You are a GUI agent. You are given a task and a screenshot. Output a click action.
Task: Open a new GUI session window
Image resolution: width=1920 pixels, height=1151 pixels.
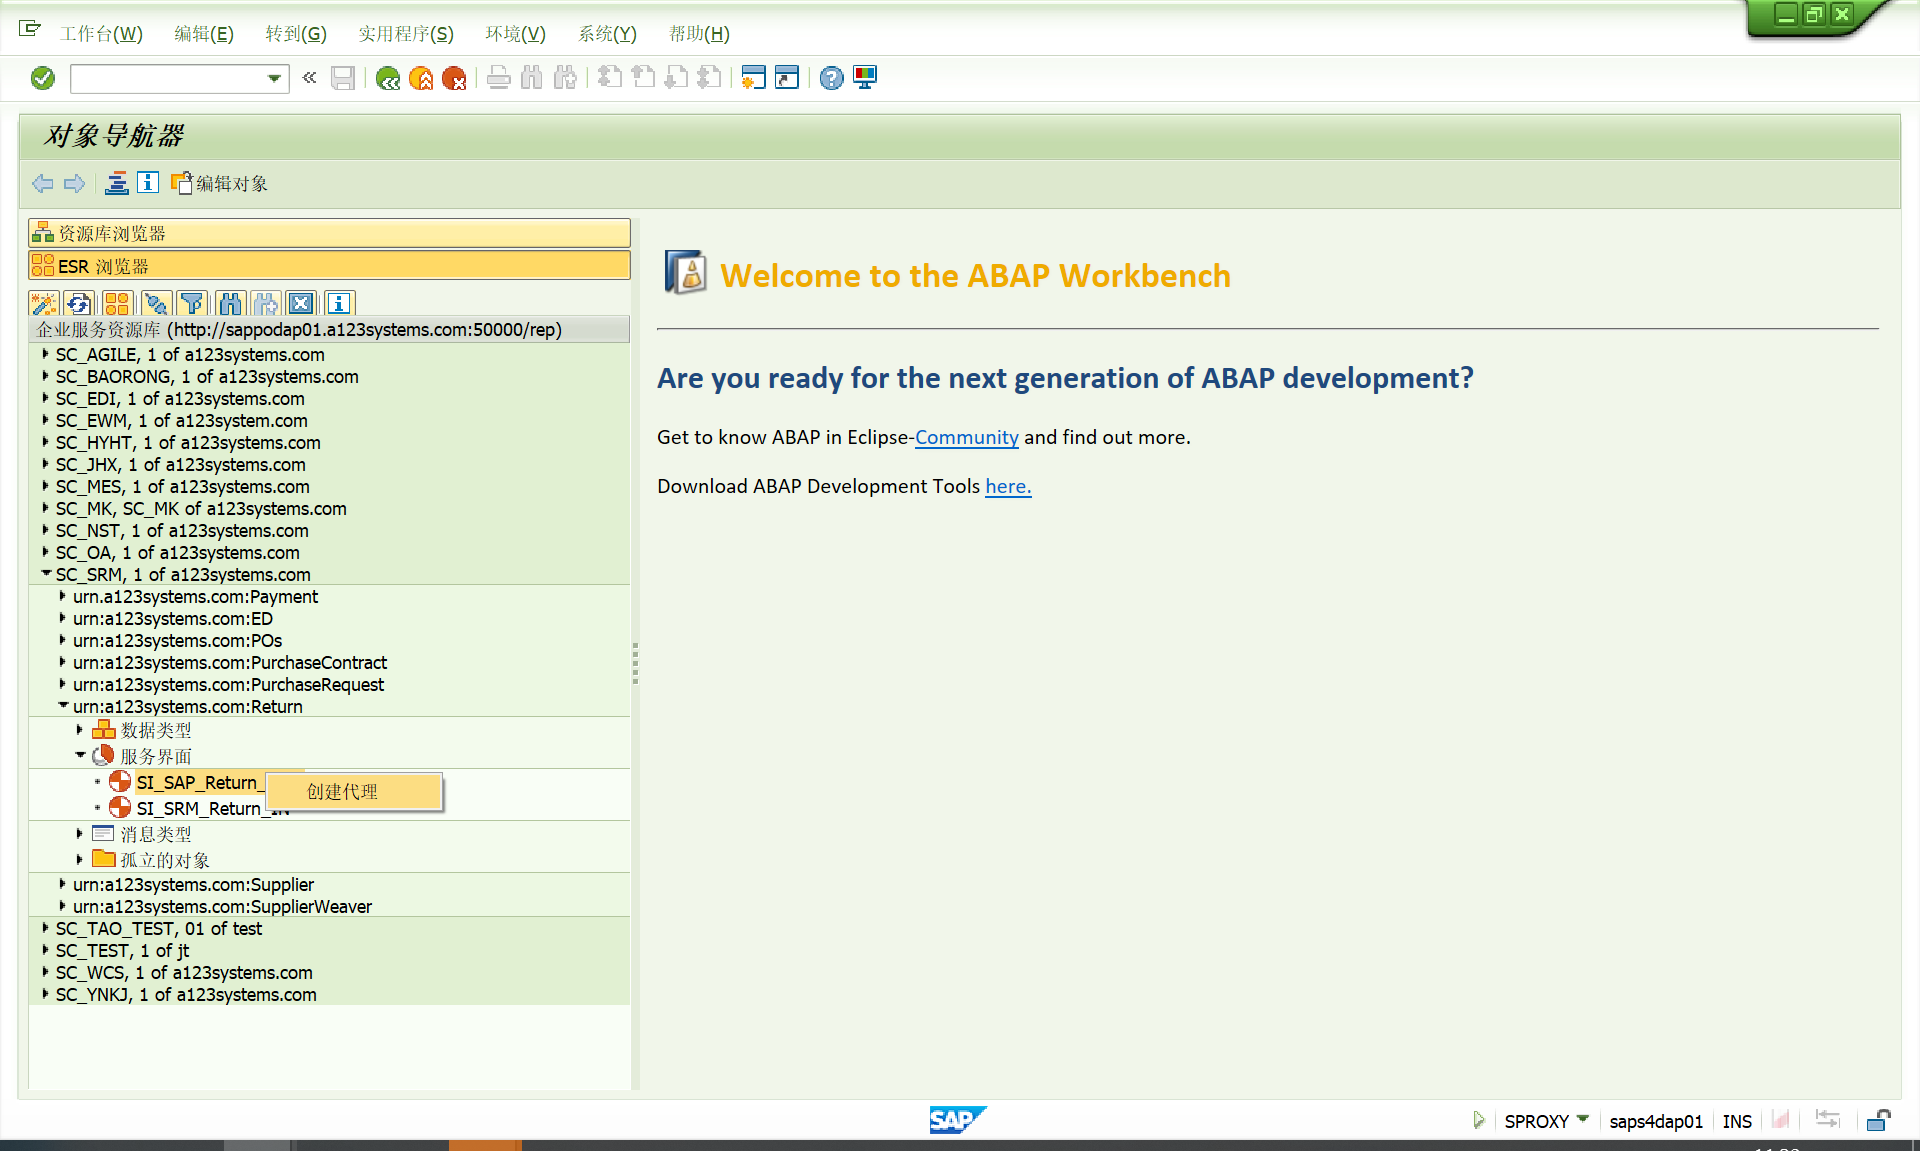754,78
